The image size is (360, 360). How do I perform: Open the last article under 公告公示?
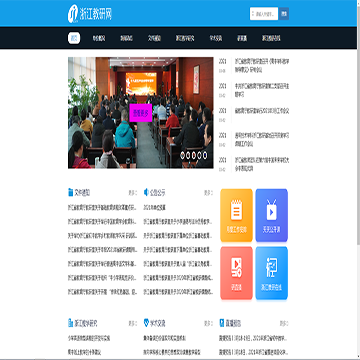point(178,292)
